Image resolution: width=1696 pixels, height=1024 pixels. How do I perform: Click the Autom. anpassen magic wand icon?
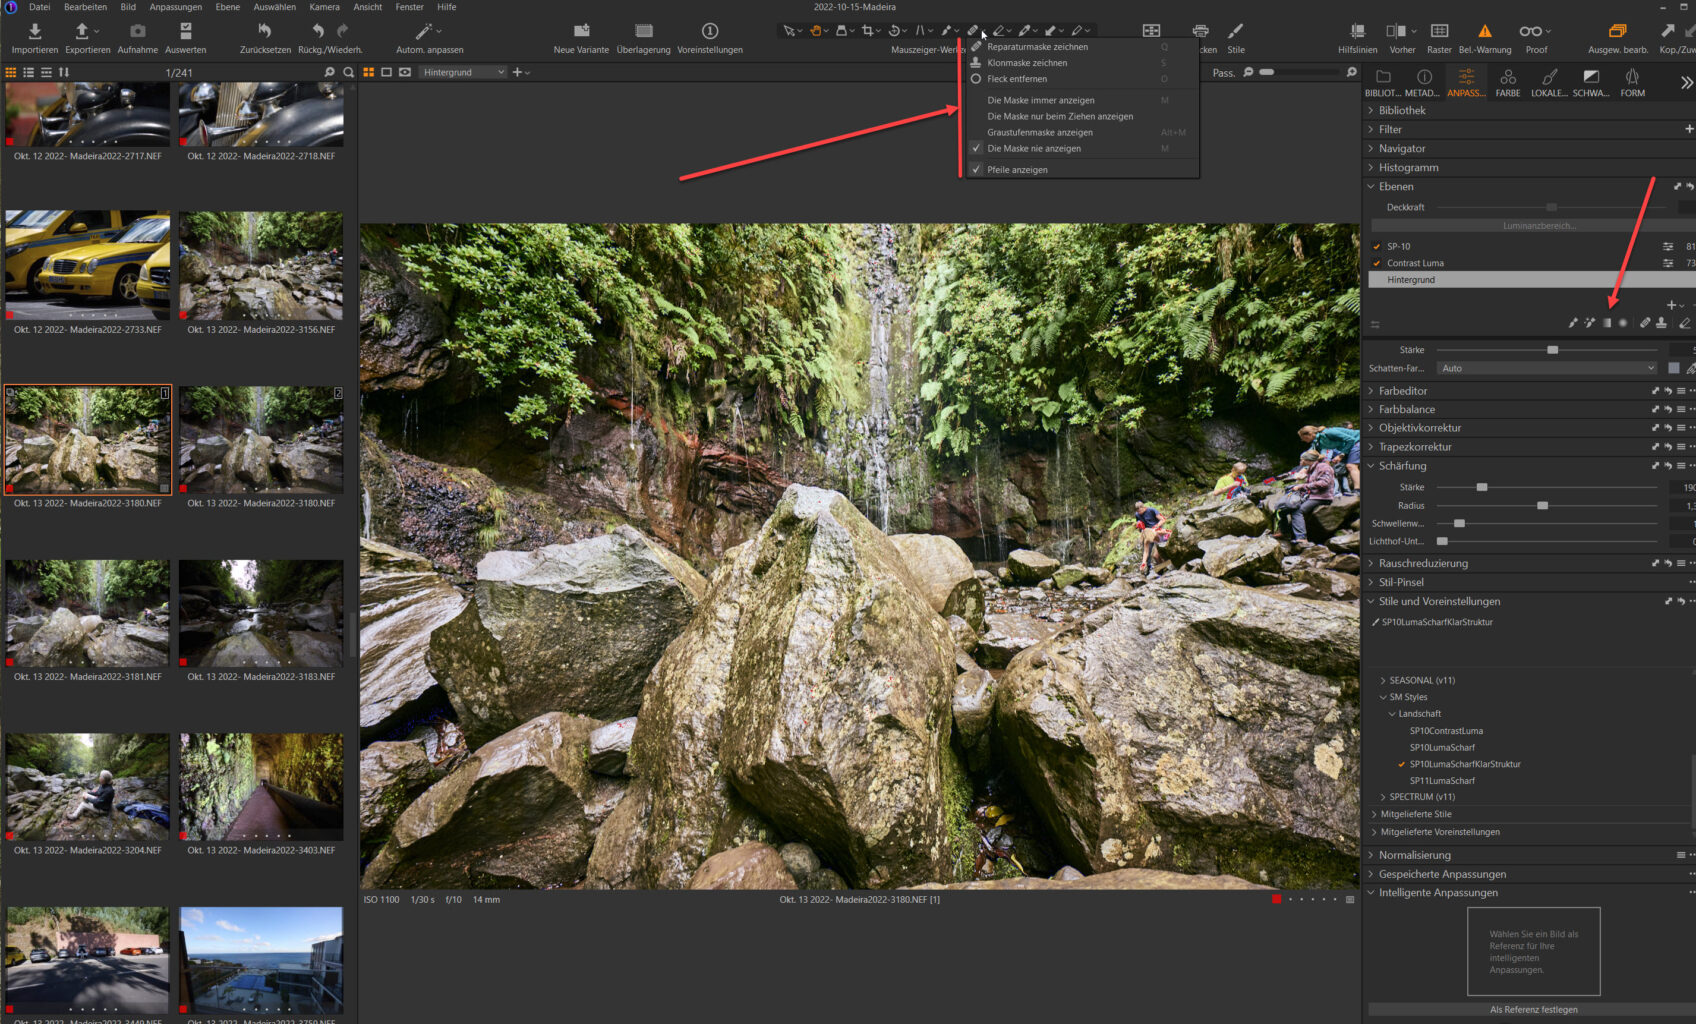coord(424,31)
